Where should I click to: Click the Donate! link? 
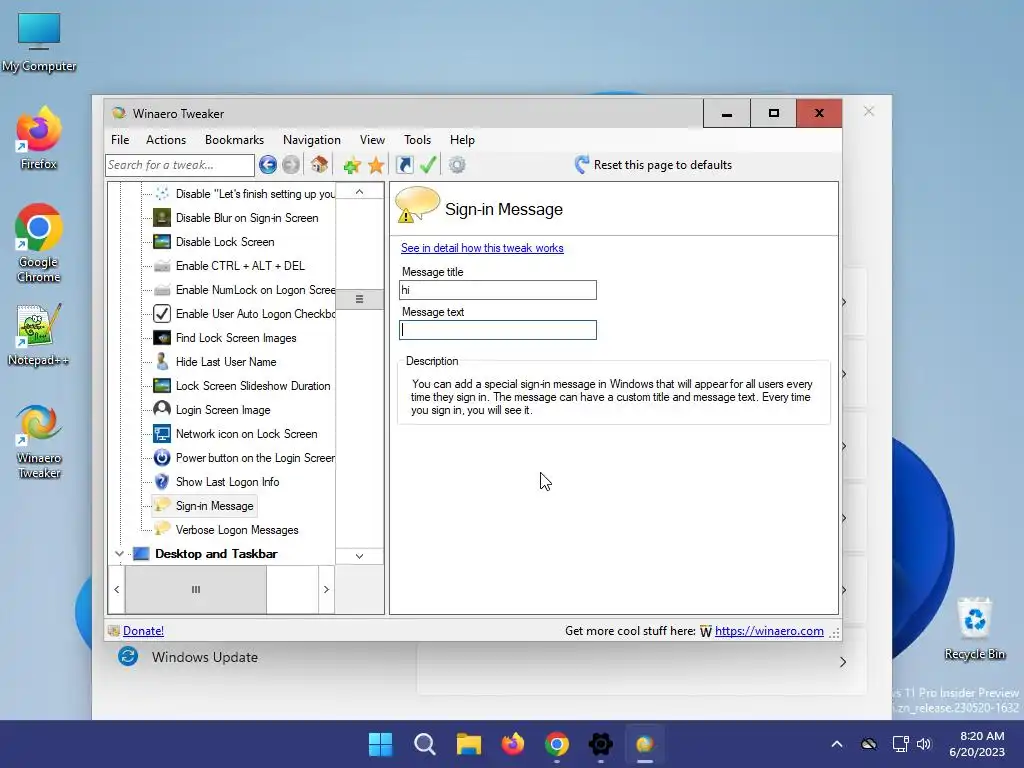point(143,631)
